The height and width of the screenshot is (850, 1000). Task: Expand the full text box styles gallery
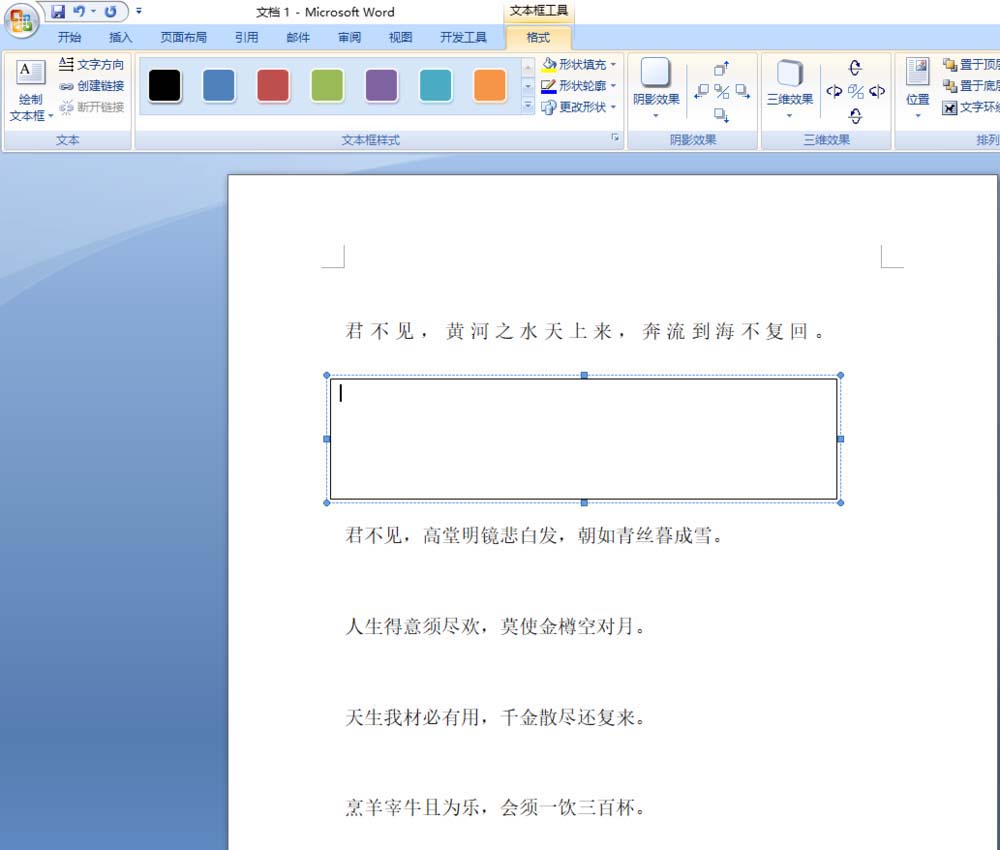(527, 105)
